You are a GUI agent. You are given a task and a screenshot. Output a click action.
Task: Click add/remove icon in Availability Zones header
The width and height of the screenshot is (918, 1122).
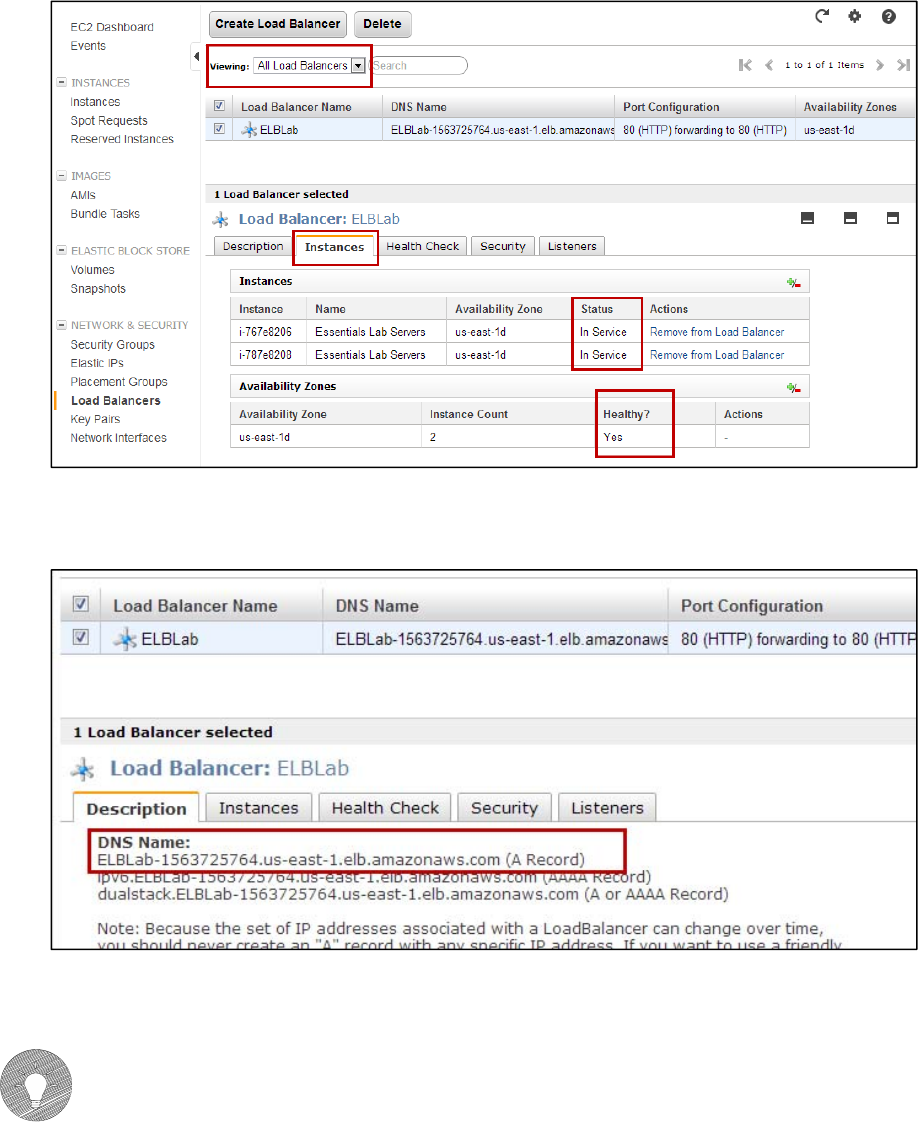point(794,387)
